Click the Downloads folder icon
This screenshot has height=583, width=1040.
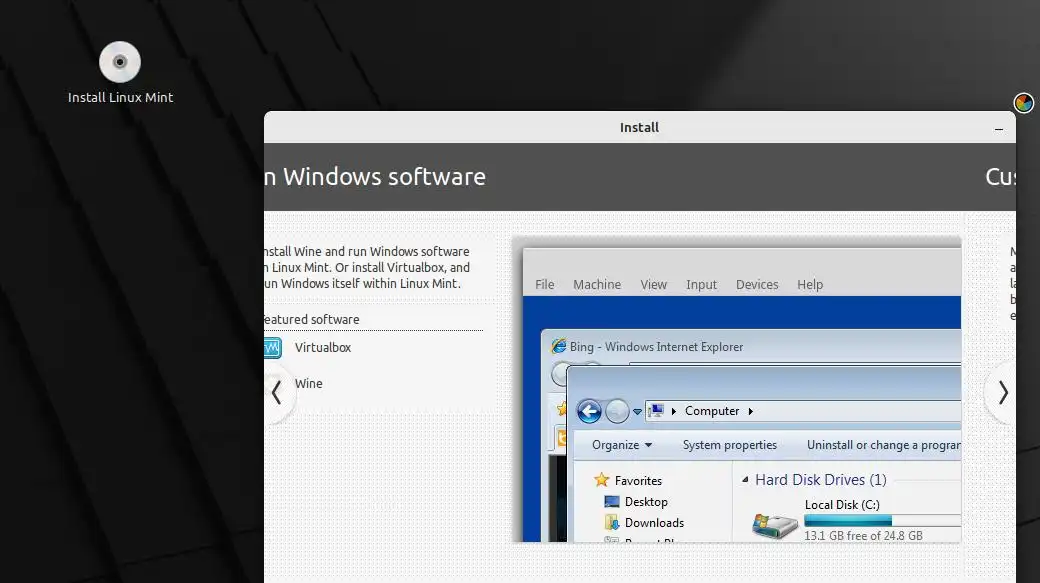click(x=612, y=523)
